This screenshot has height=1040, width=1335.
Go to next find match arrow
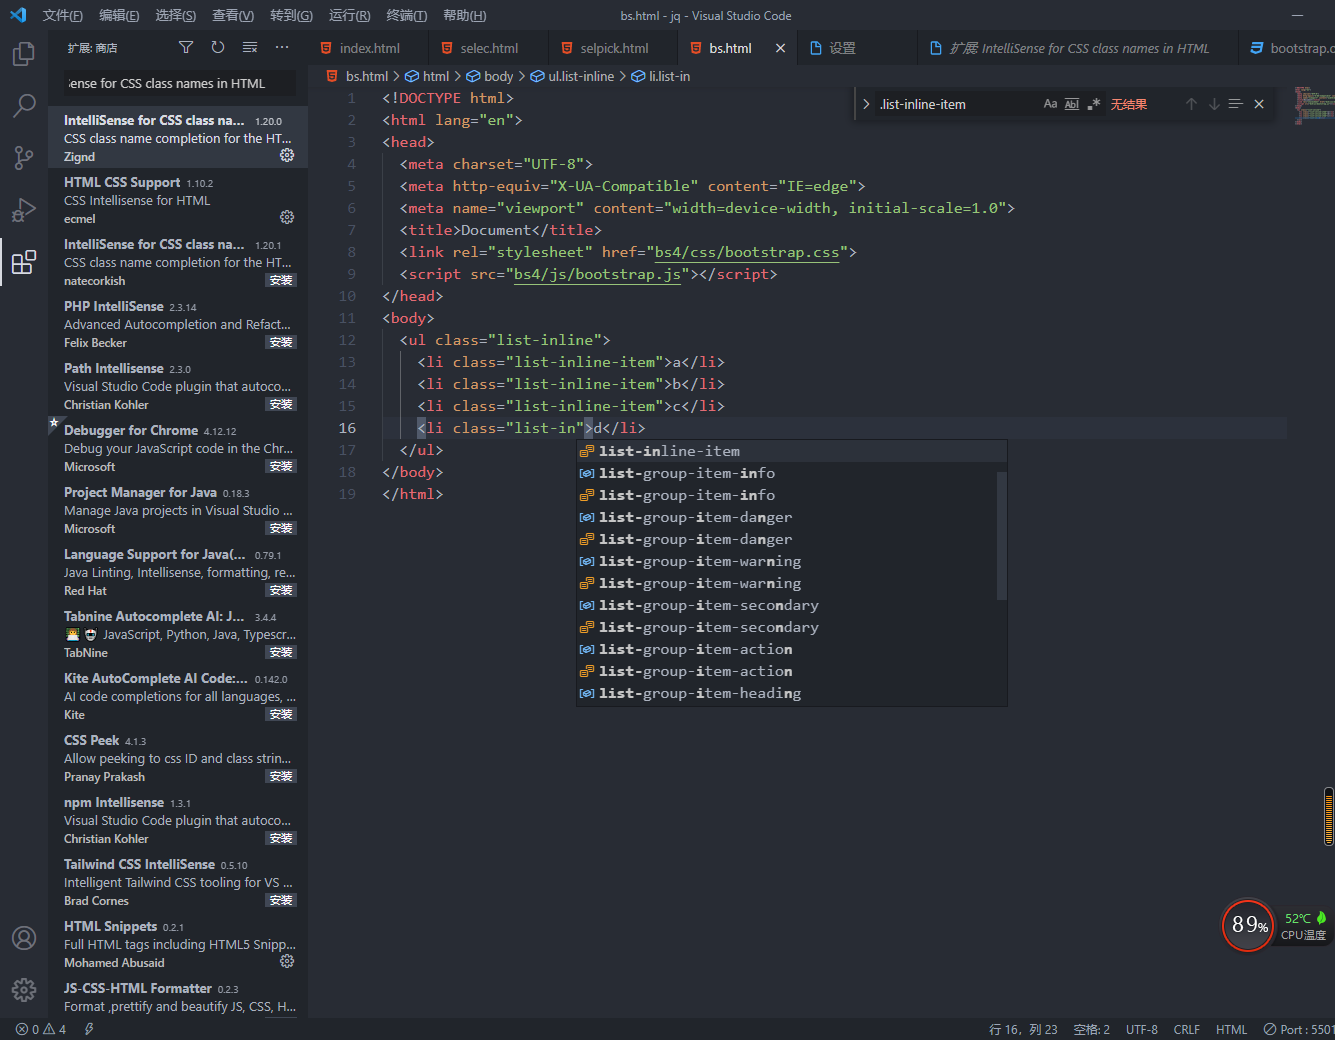click(x=1214, y=104)
